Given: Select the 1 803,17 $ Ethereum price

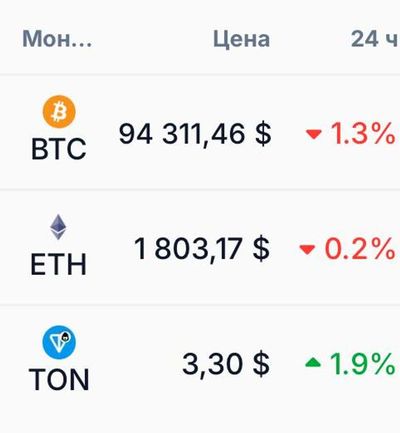Looking at the screenshot, I should pos(202,249).
